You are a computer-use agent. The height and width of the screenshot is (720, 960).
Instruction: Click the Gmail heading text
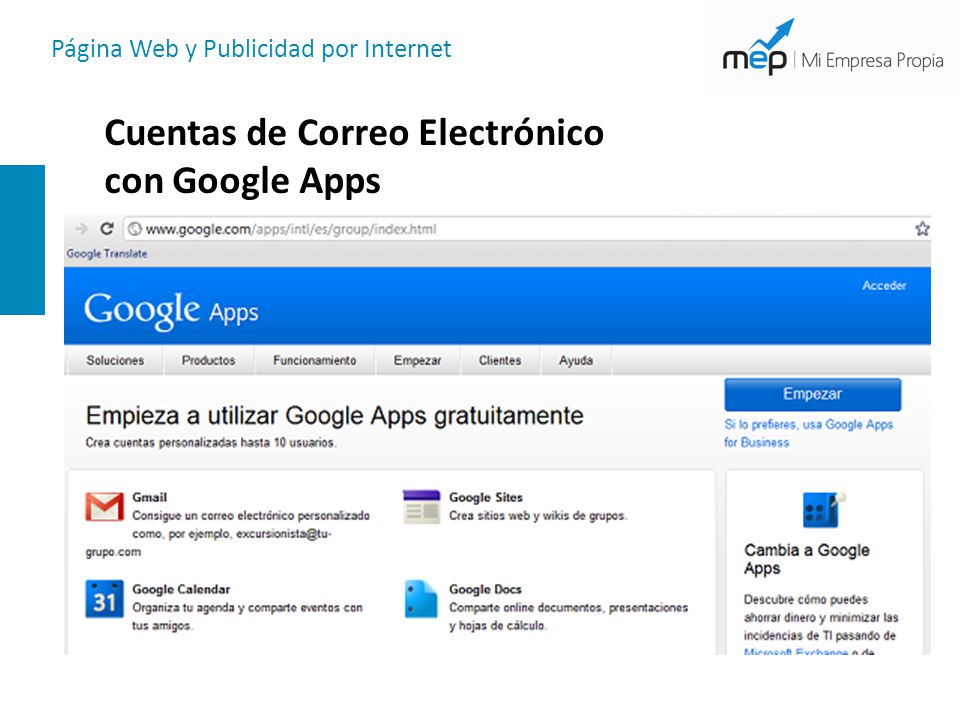(x=149, y=497)
